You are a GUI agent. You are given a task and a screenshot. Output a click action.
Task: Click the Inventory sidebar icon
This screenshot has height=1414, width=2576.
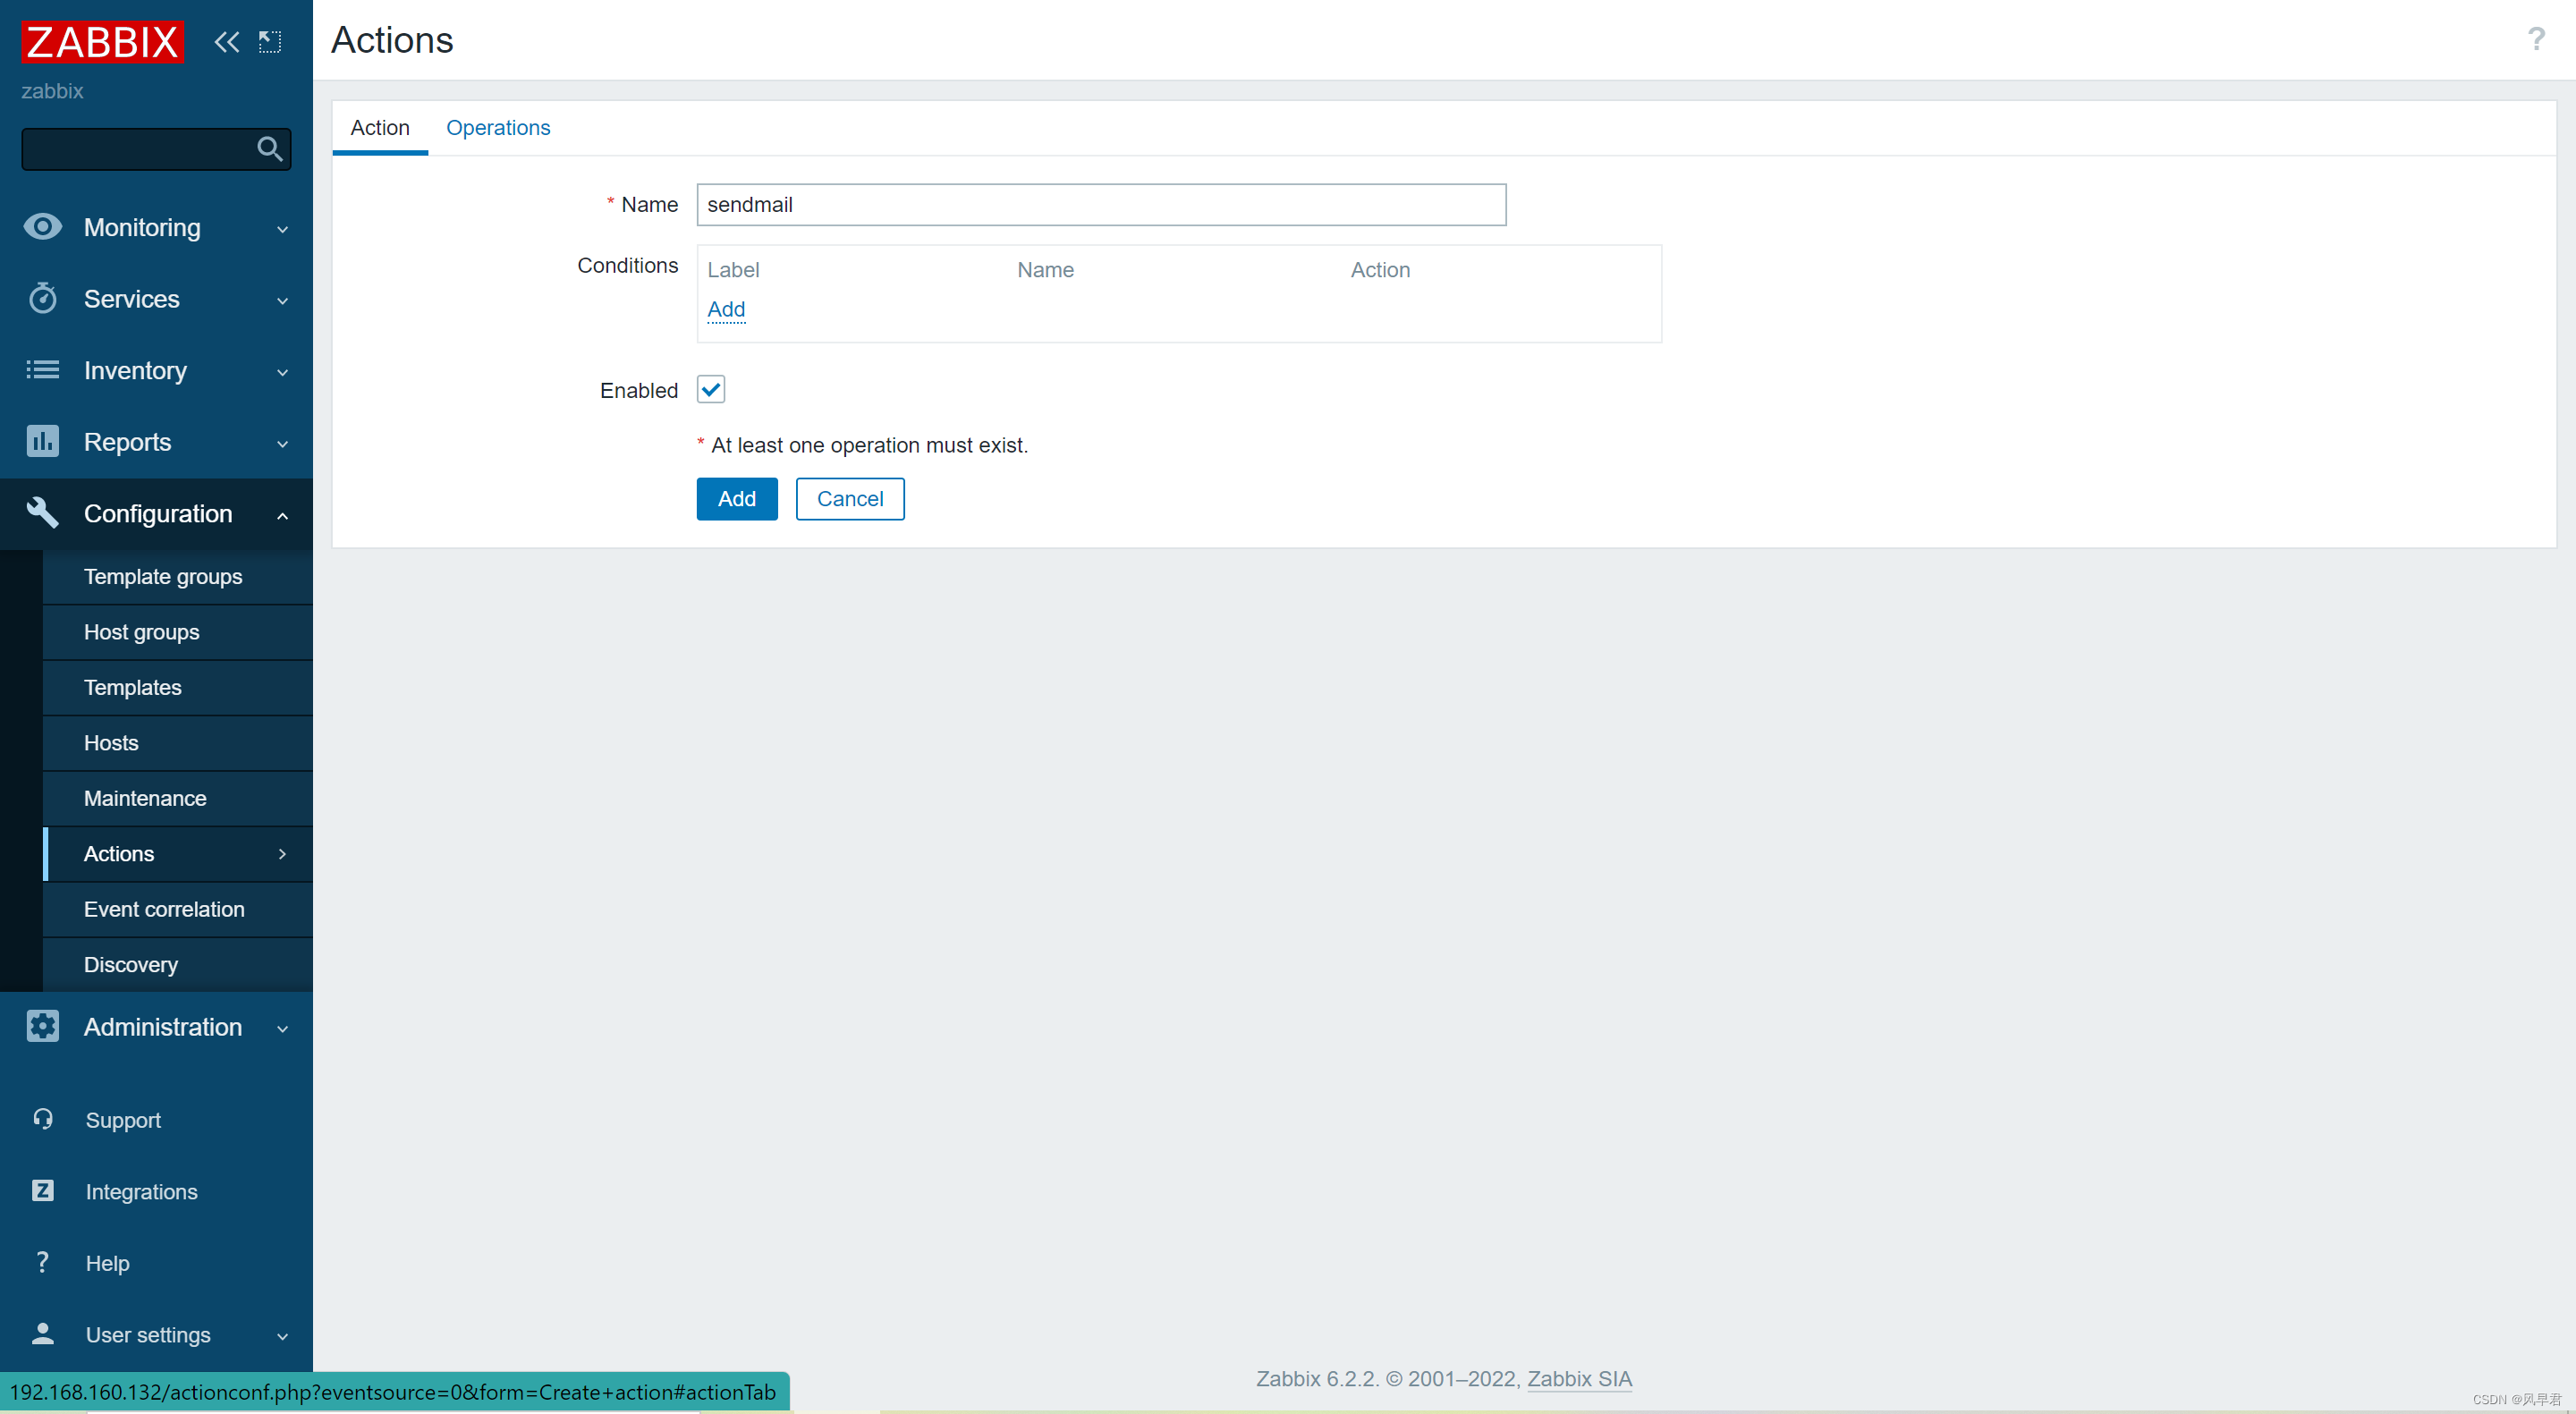click(x=42, y=369)
